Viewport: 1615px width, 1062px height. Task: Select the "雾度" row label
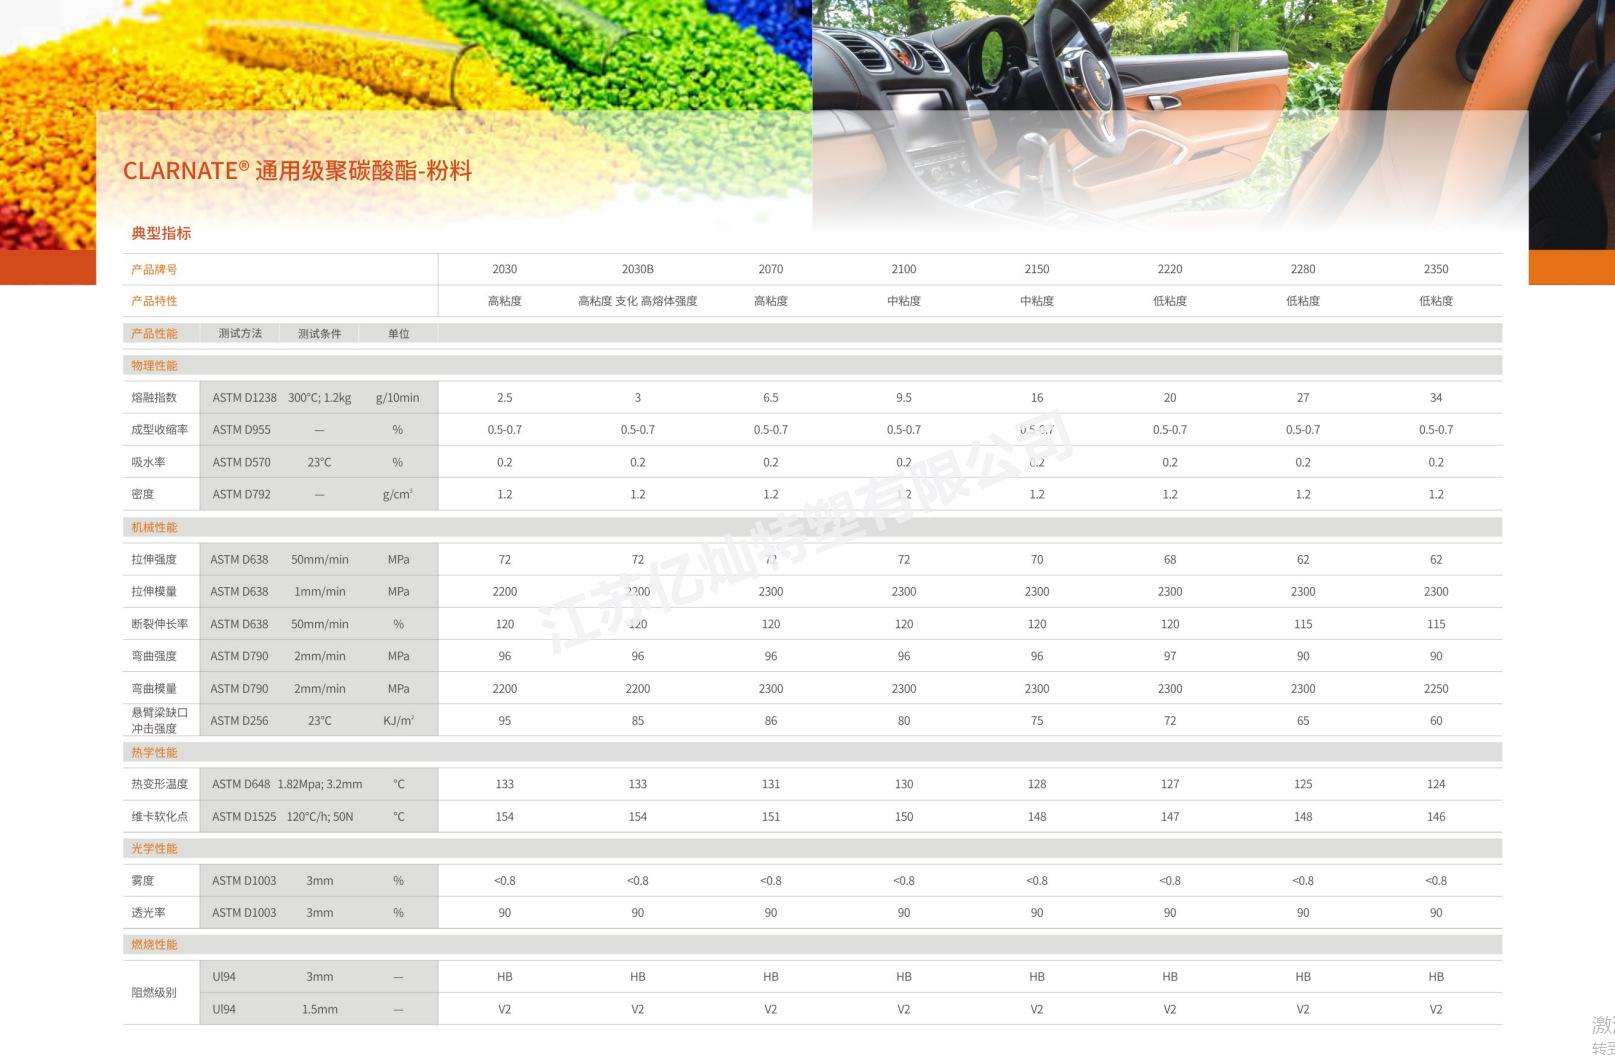coord(143,881)
